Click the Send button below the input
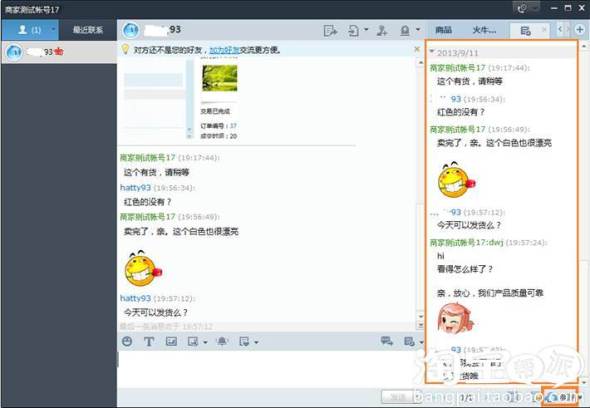Screen dimensions: 590x408 [398, 397]
